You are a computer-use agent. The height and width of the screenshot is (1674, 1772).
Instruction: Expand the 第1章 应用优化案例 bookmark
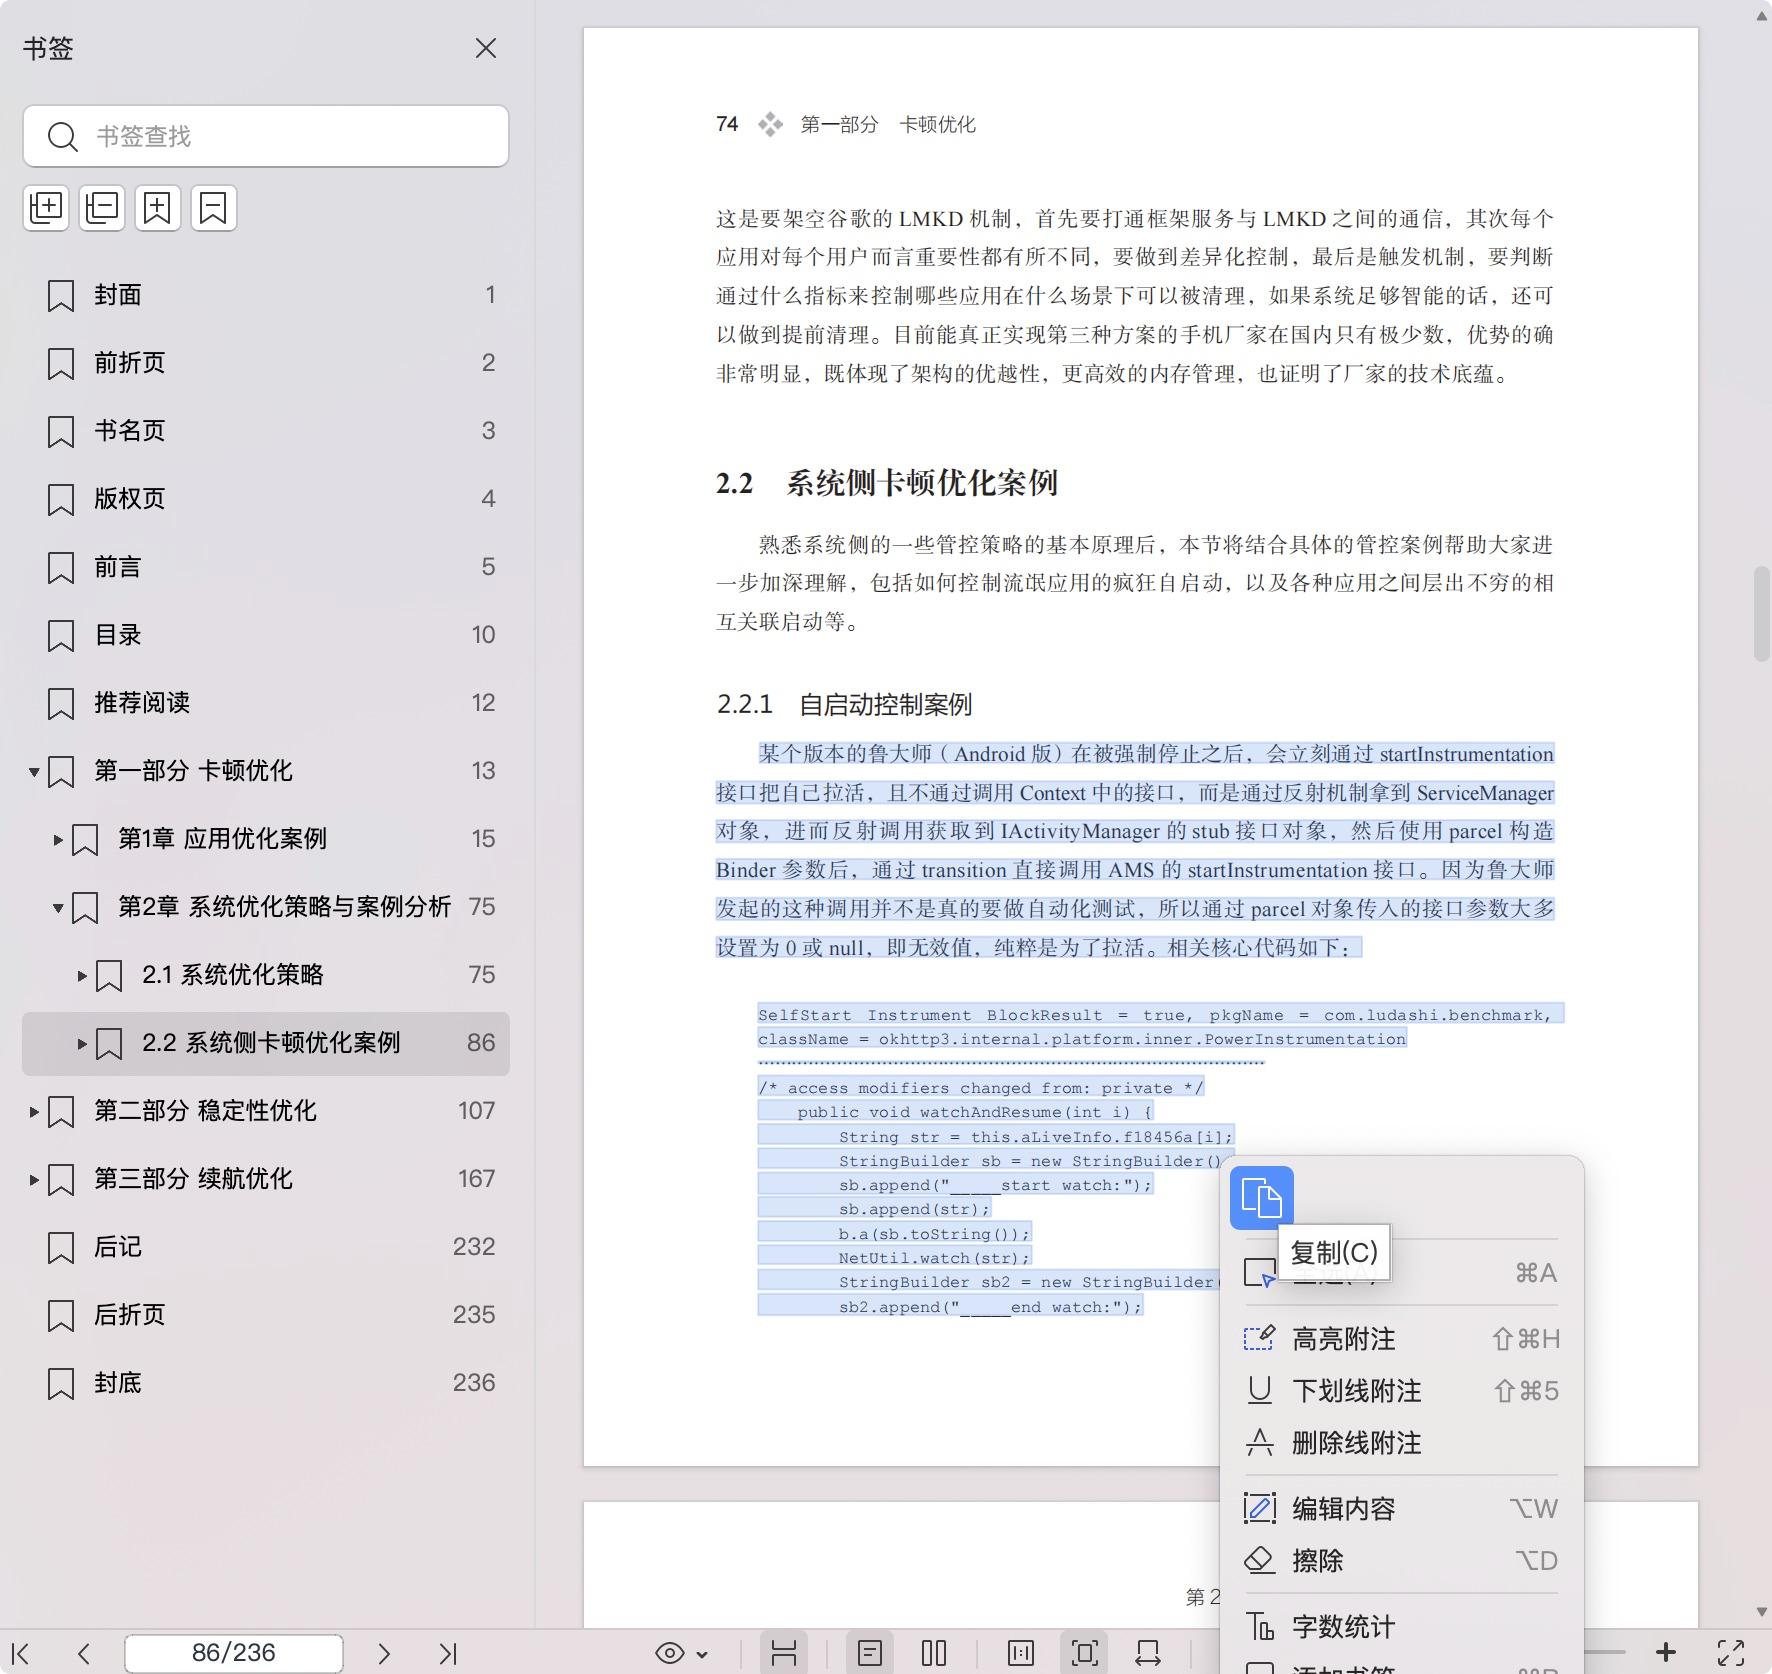[x=58, y=839]
